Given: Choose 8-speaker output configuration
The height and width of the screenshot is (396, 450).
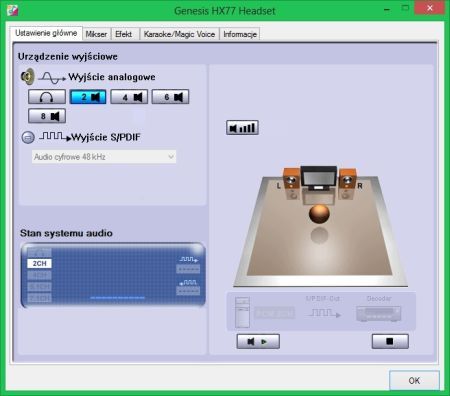Looking at the screenshot, I should pos(47,116).
